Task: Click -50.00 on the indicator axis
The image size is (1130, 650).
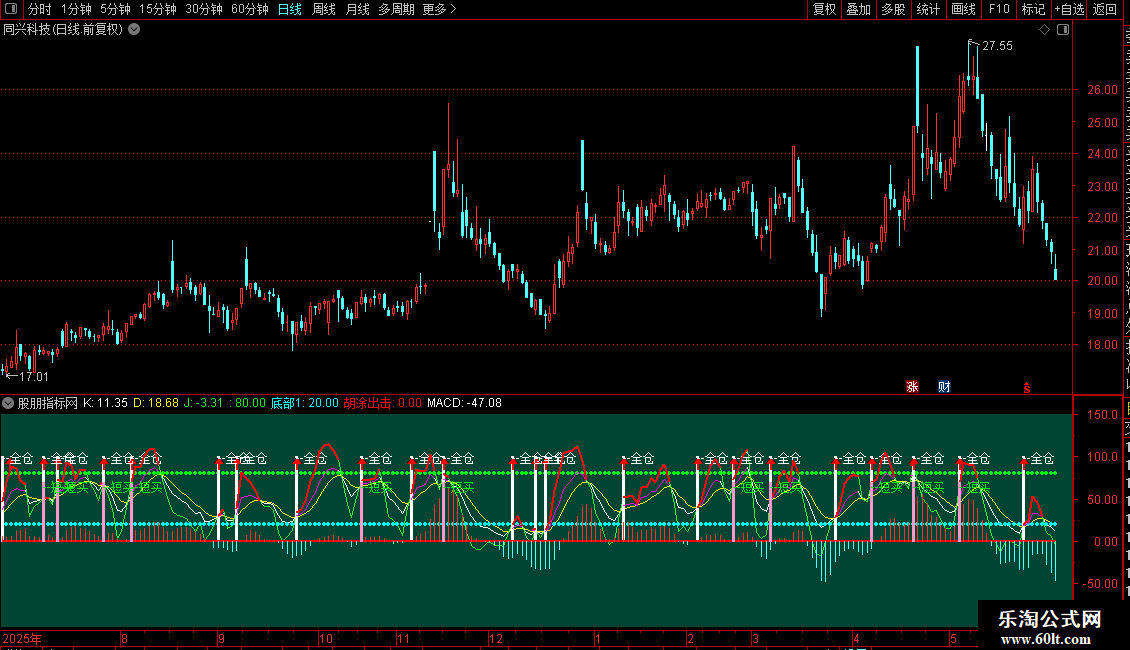Action: point(1100,583)
